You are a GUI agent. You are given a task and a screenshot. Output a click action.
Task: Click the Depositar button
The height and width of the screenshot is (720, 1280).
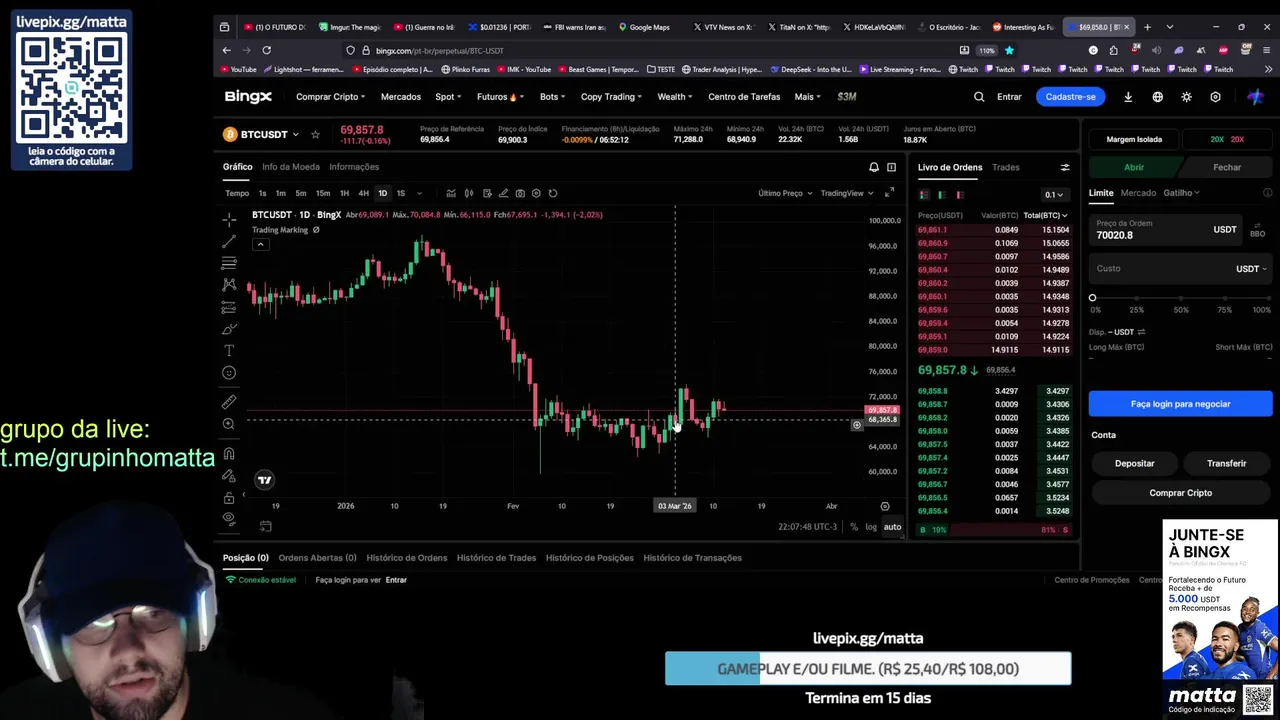pos(1134,463)
